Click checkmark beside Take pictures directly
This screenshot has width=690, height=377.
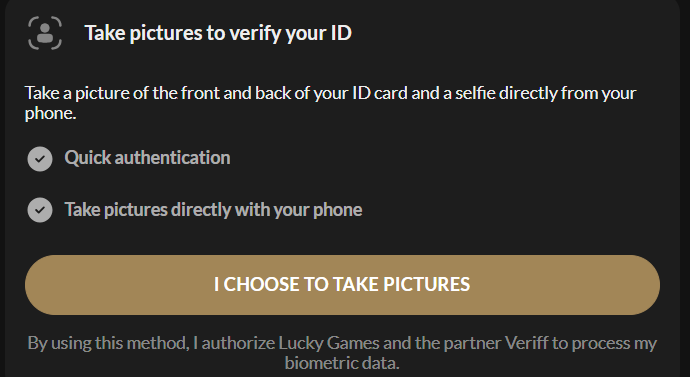[40, 210]
